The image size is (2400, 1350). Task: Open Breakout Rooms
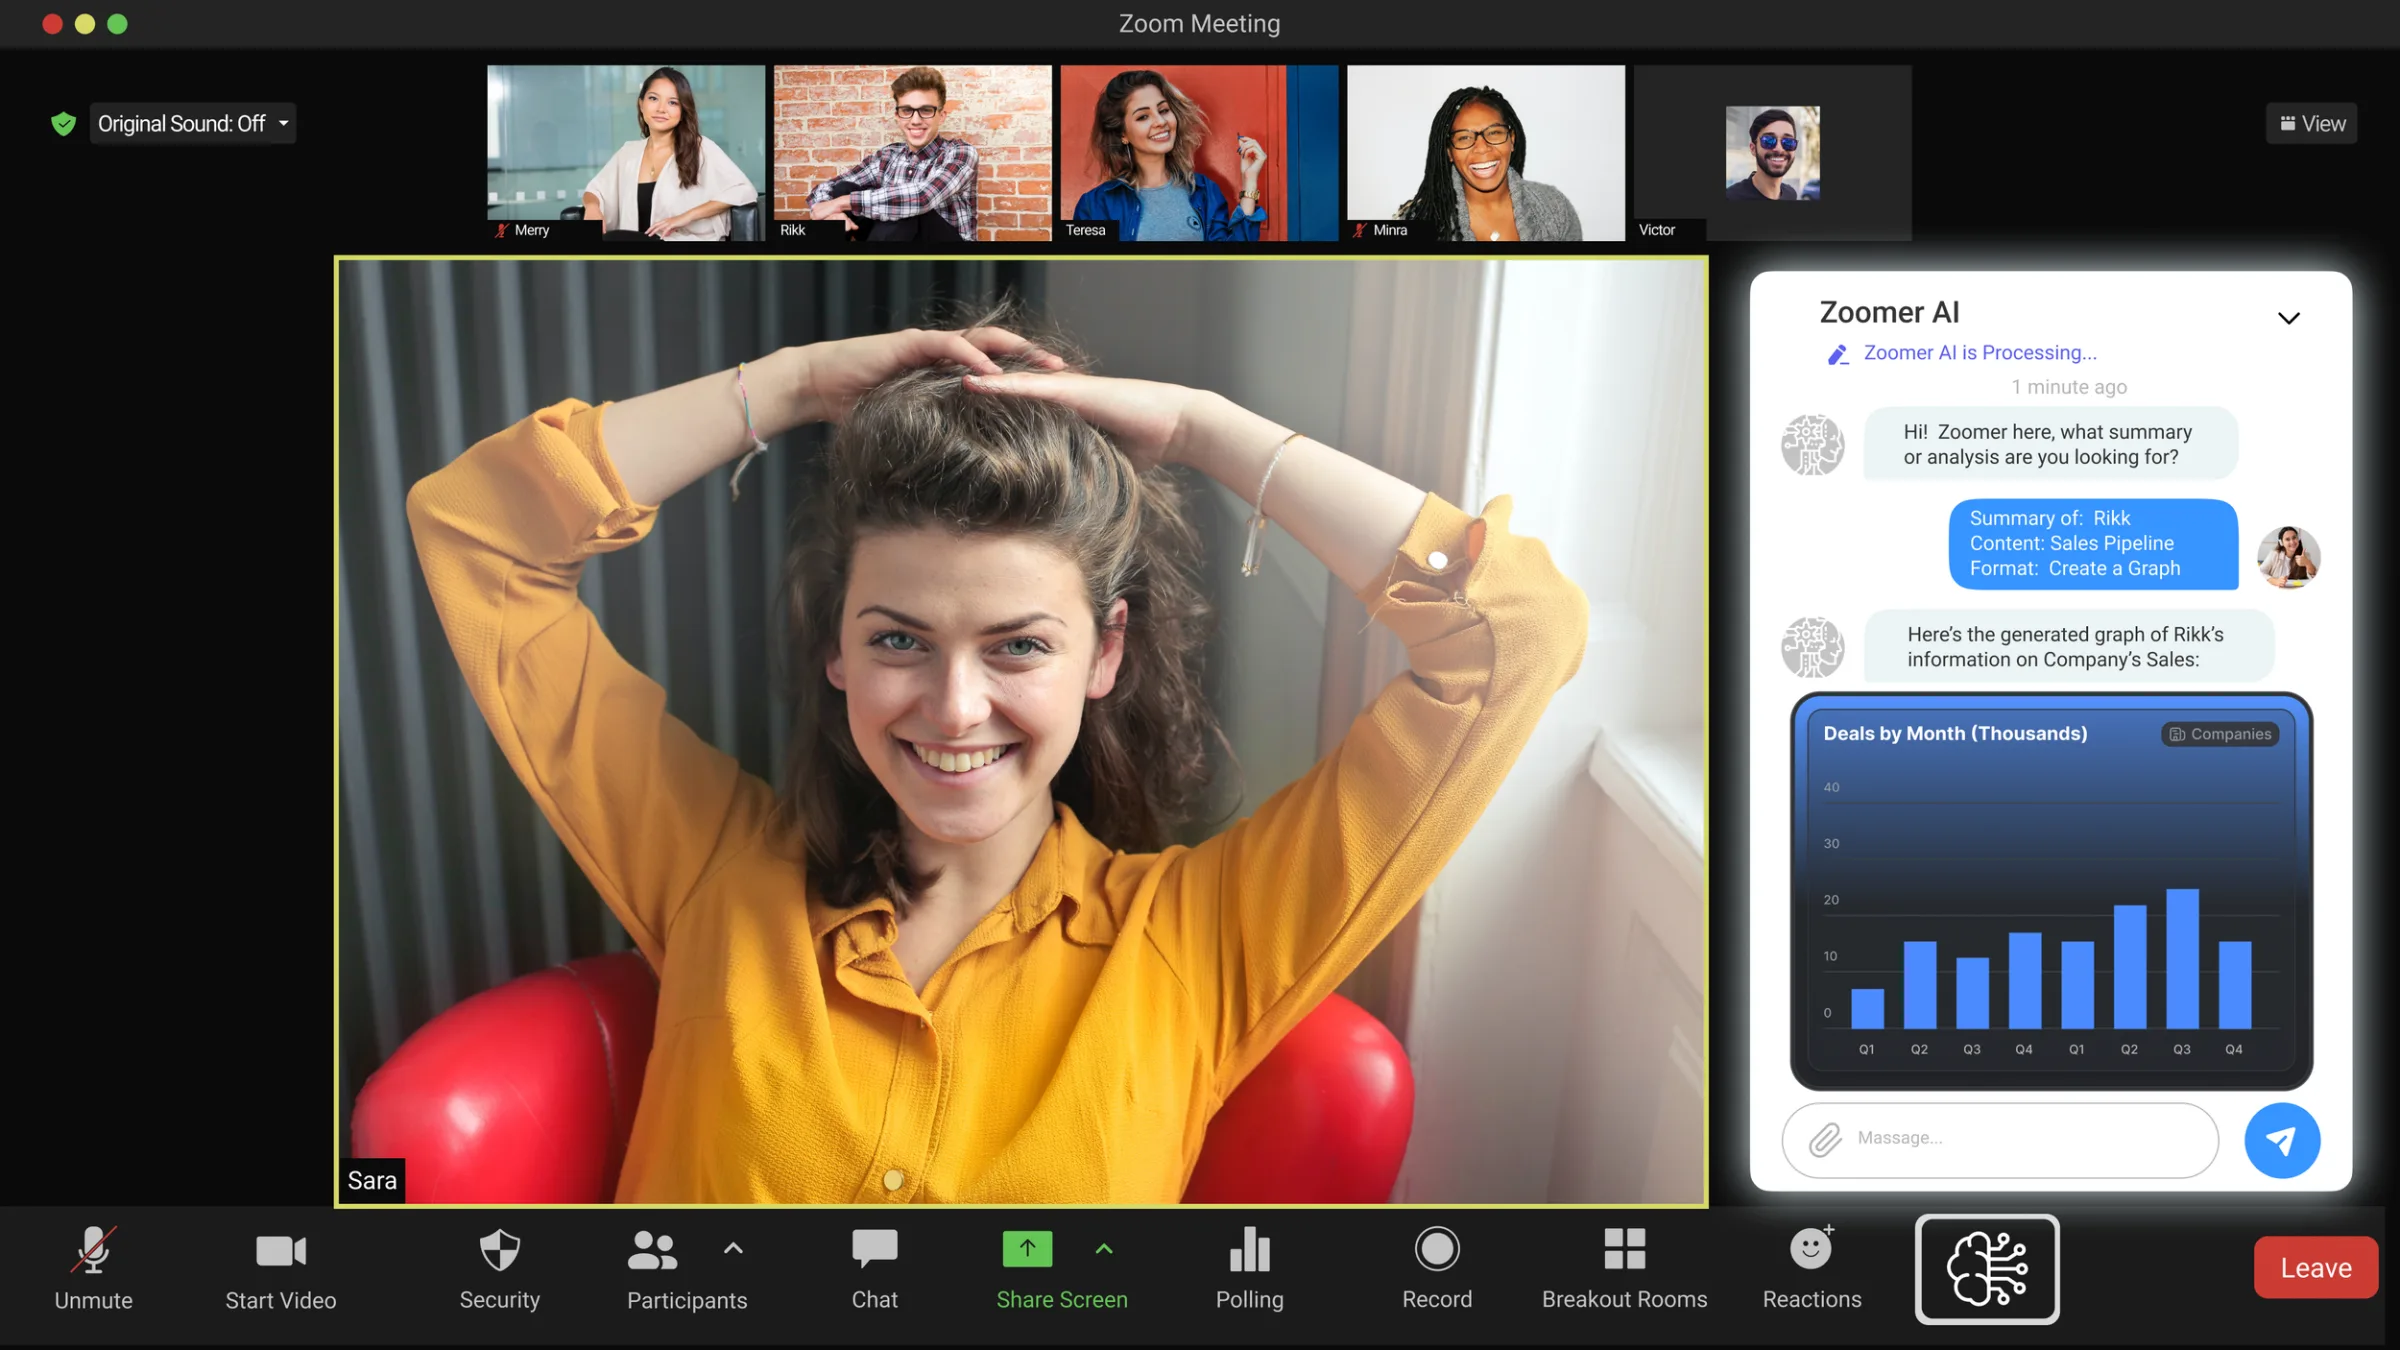point(1624,1268)
